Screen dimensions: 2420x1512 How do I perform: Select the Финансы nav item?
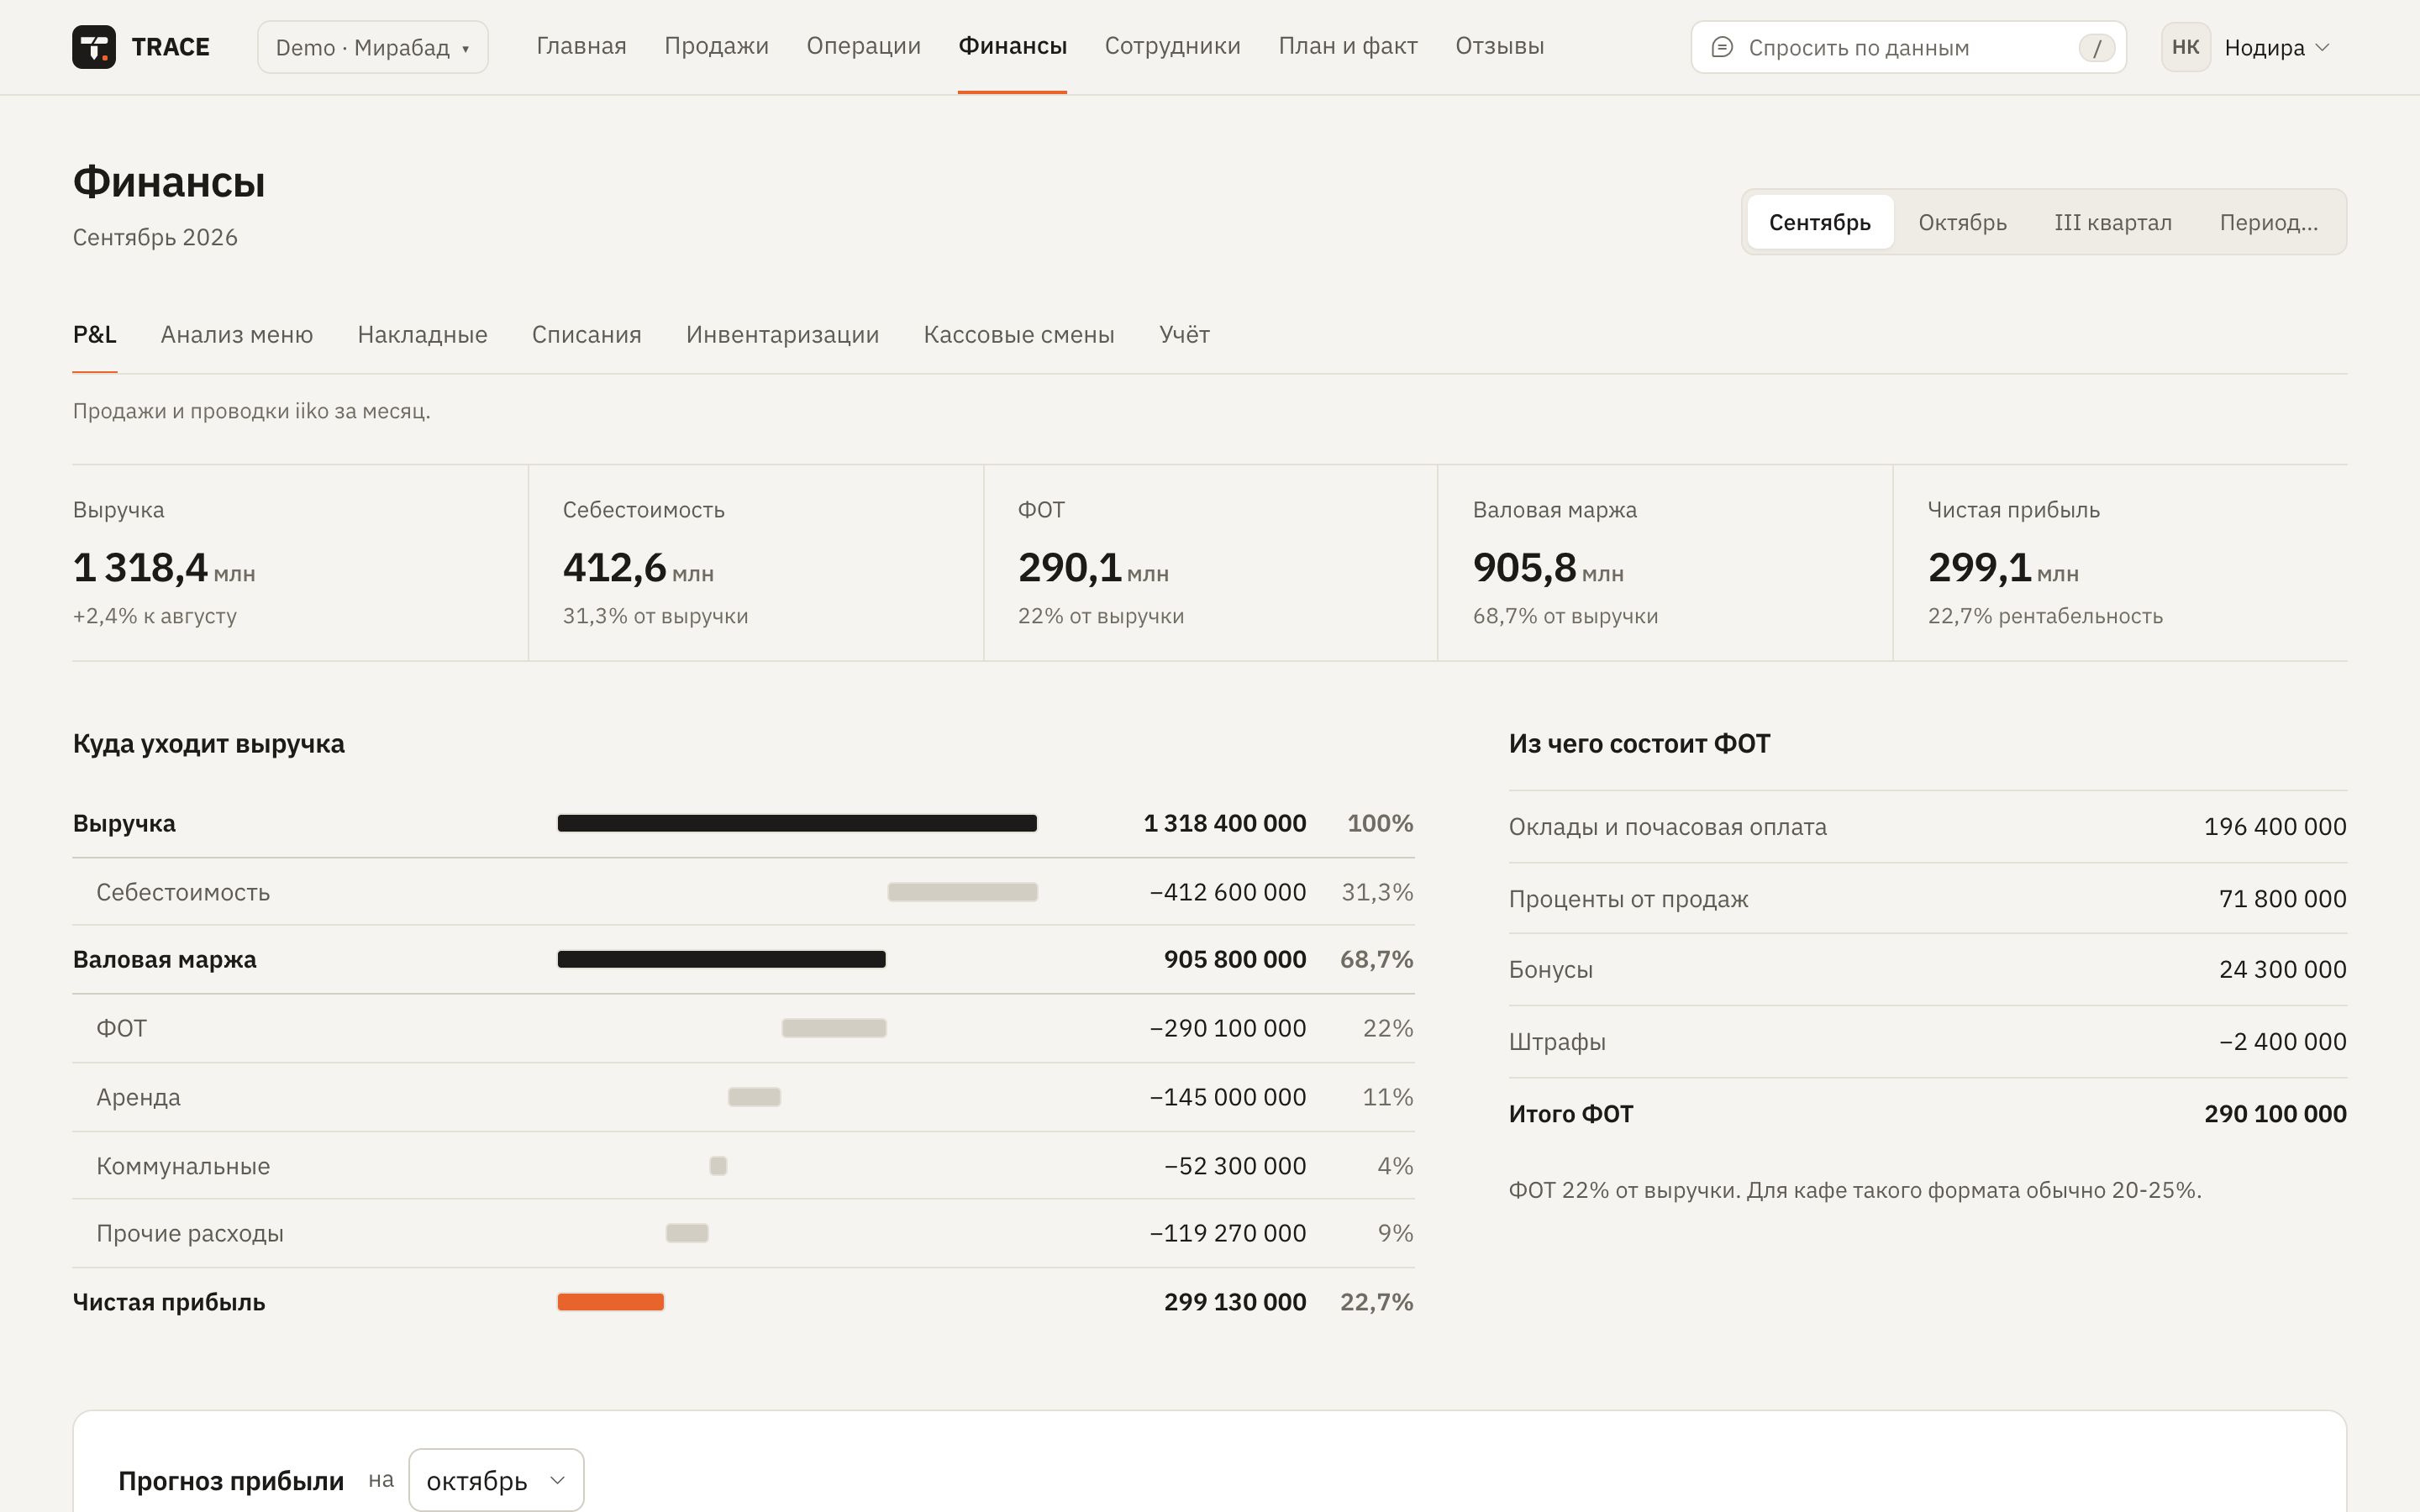(1012, 46)
